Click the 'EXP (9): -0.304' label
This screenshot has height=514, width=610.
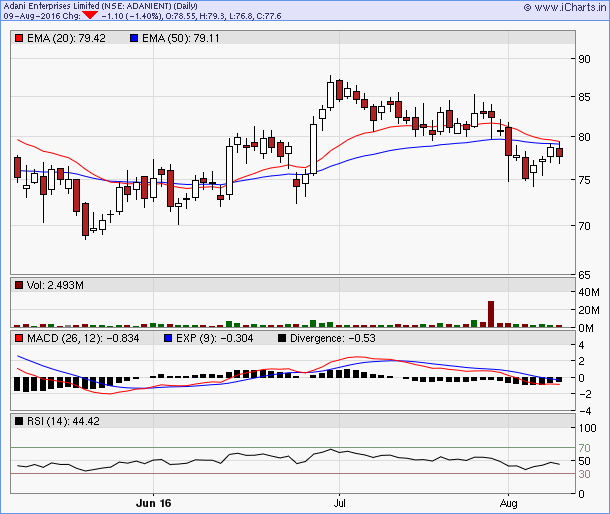(214, 338)
